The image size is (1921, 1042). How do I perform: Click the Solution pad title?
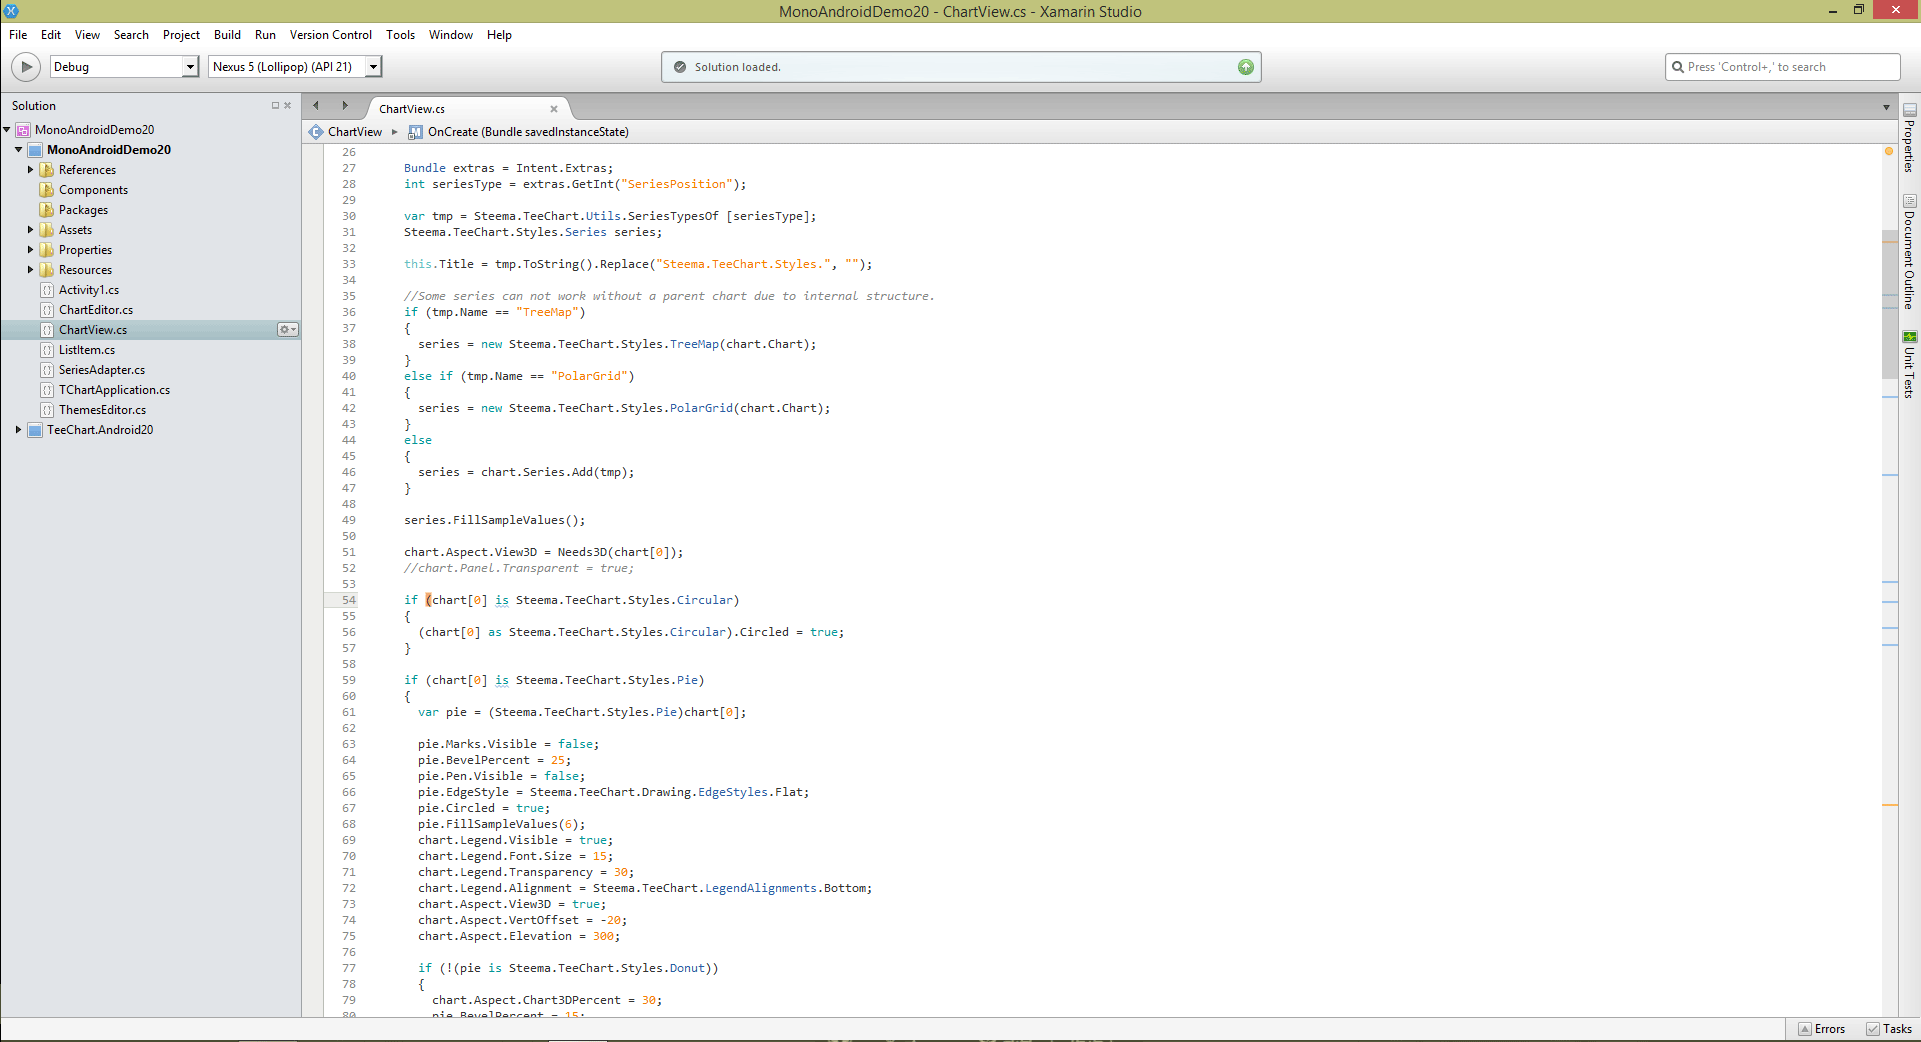click(x=34, y=105)
